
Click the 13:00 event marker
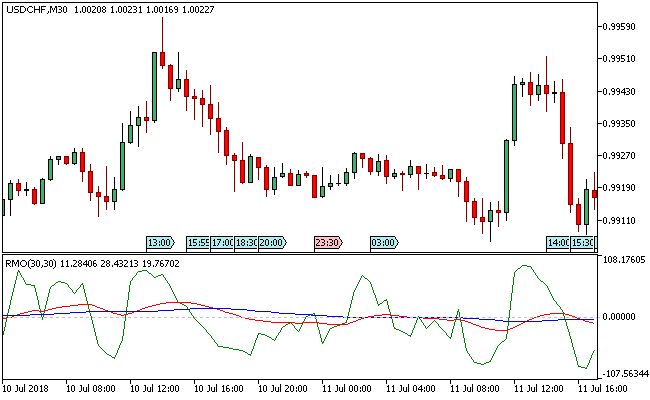(x=160, y=242)
